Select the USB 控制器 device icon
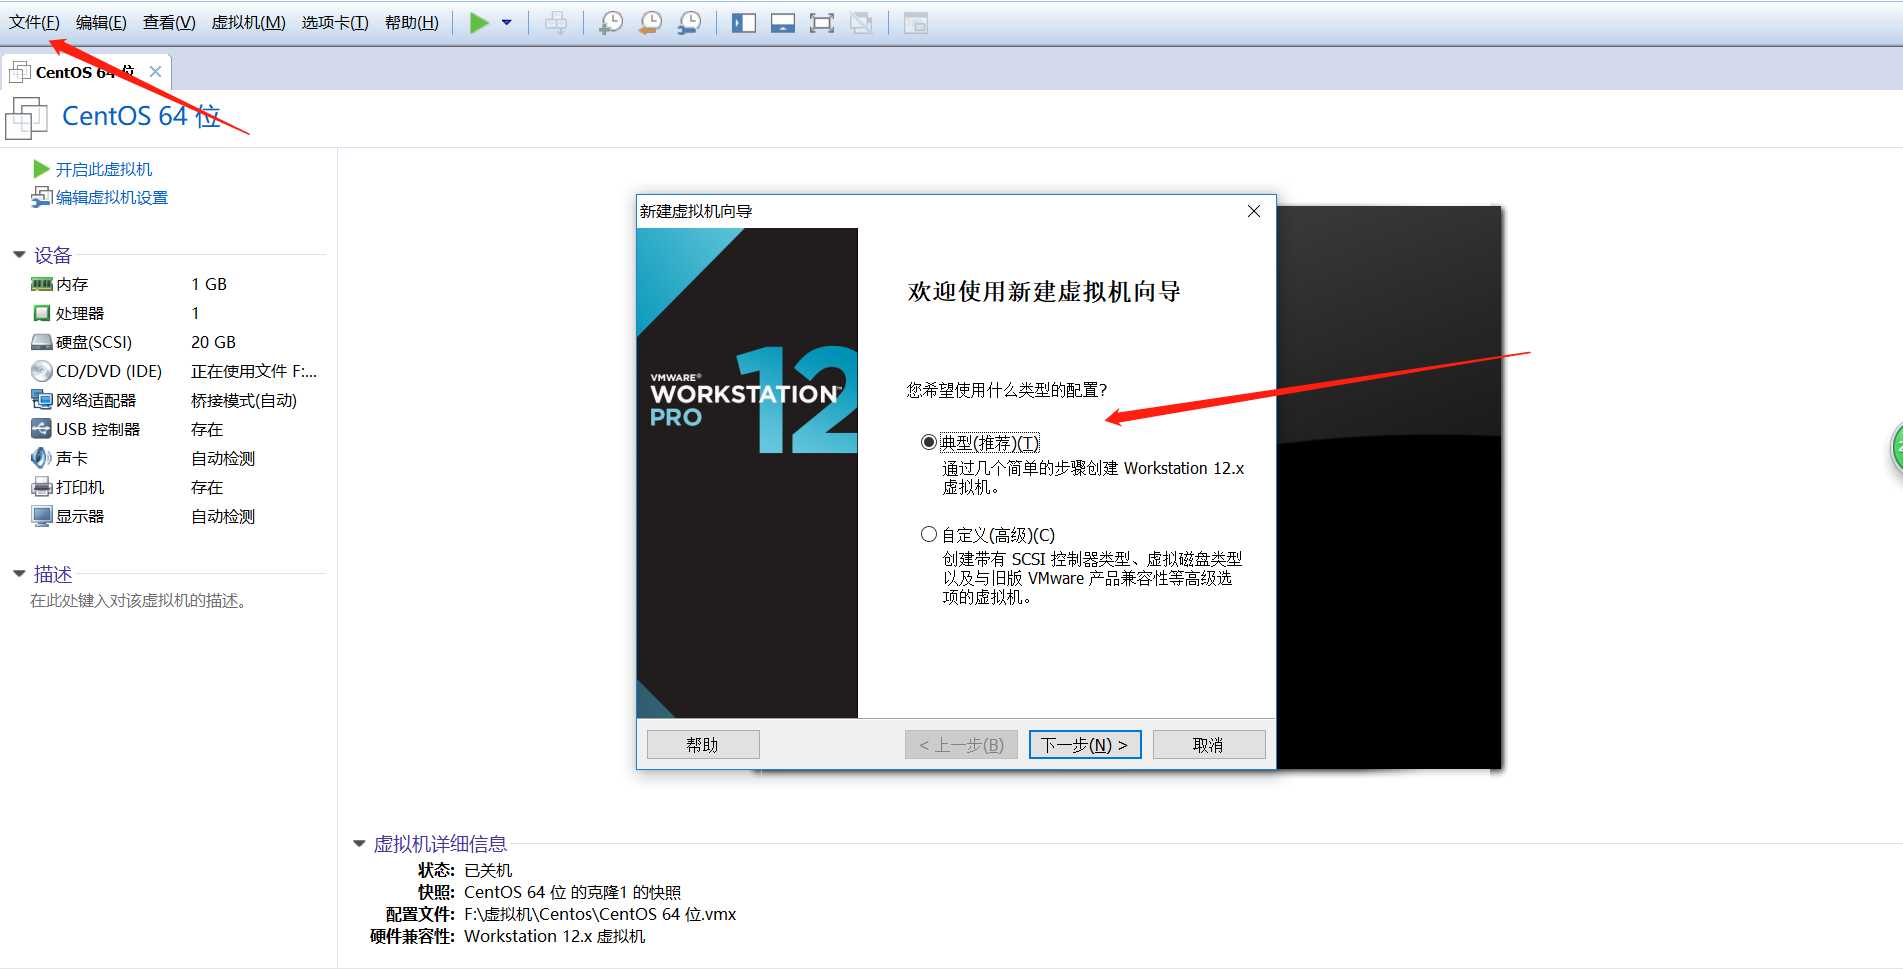Screen dimensions: 1903x969 (x=41, y=429)
